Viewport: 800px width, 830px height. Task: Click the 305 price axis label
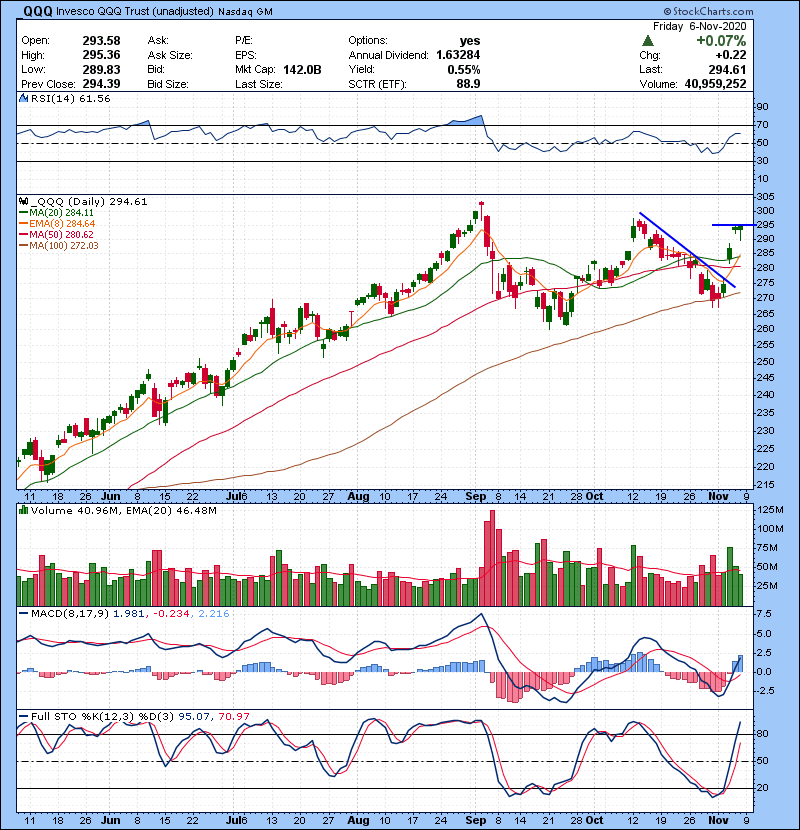click(766, 196)
